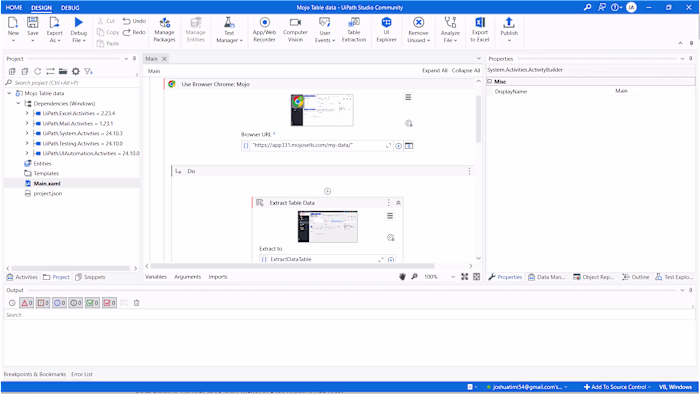The width and height of the screenshot is (700, 394).
Task: Open the Variables panel
Action: click(x=156, y=277)
